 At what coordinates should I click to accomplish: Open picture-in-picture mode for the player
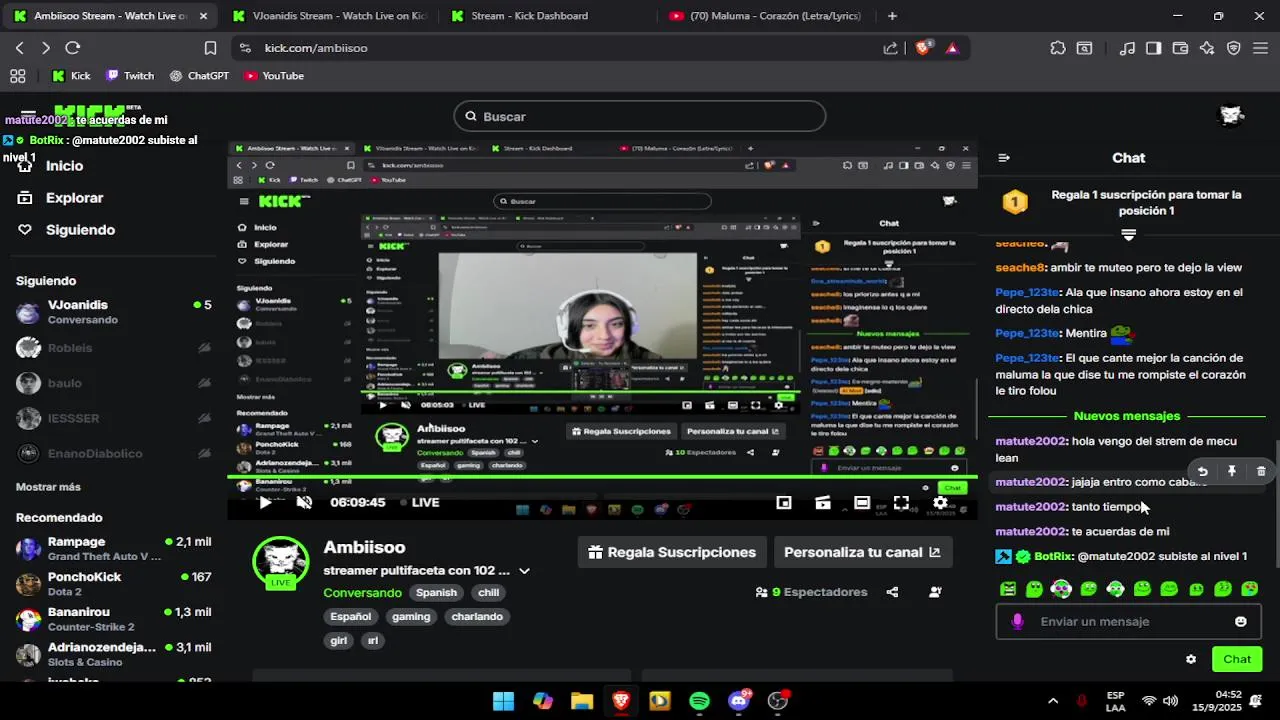pos(784,502)
